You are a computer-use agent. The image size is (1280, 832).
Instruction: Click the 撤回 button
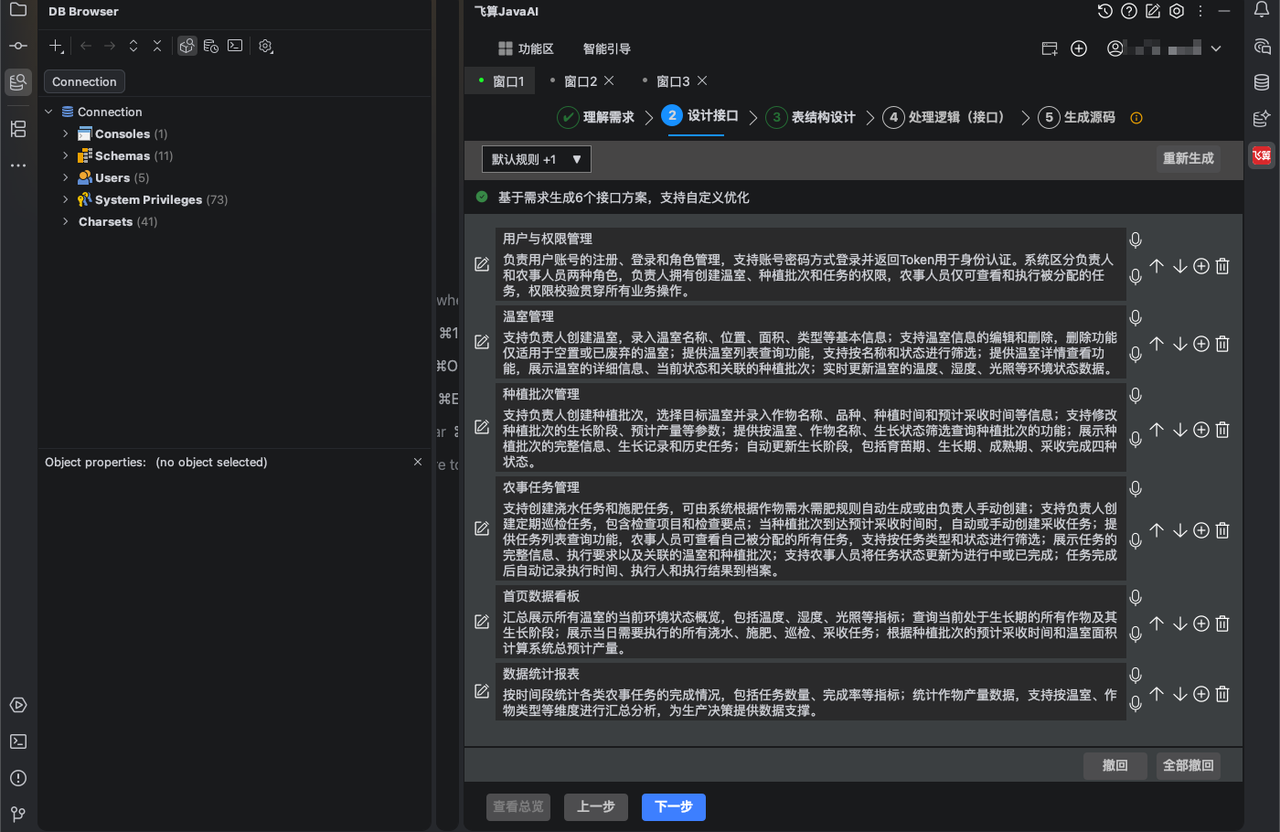(x=1115, y=766)
